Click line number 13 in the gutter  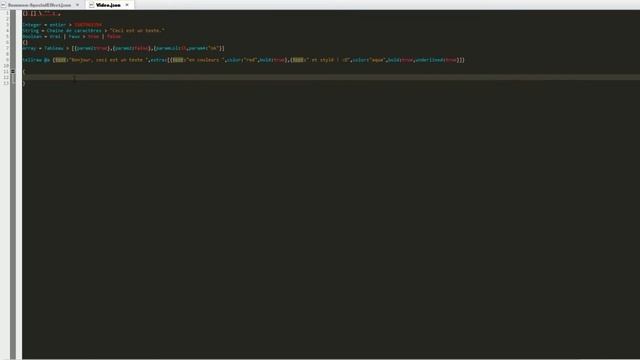pos(6,83)
